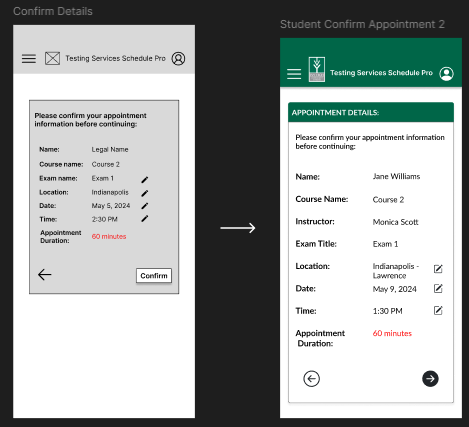Edit Date pencil icon beside May 5, 2024
The height and width of the screenshot is (427, 469).
click(144, 206)
